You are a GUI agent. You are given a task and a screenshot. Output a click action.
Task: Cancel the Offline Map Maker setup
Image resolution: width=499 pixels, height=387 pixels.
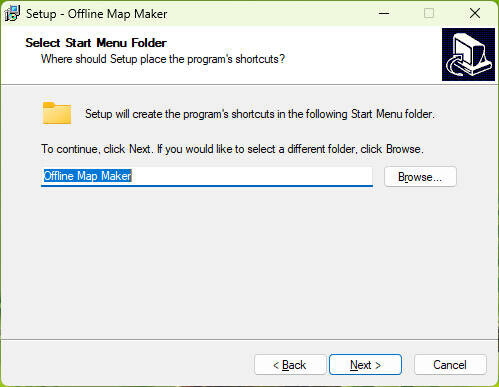pyautogui.click(x=450, y=365)
